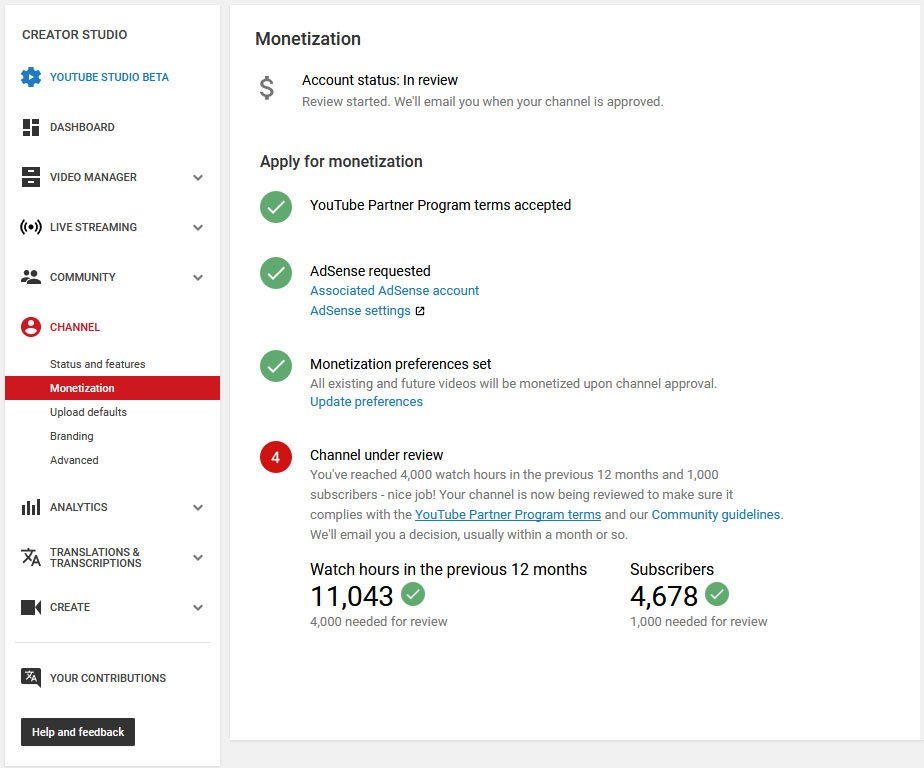
Task: Click the 4,678 subscribers value
Action: 664,596
